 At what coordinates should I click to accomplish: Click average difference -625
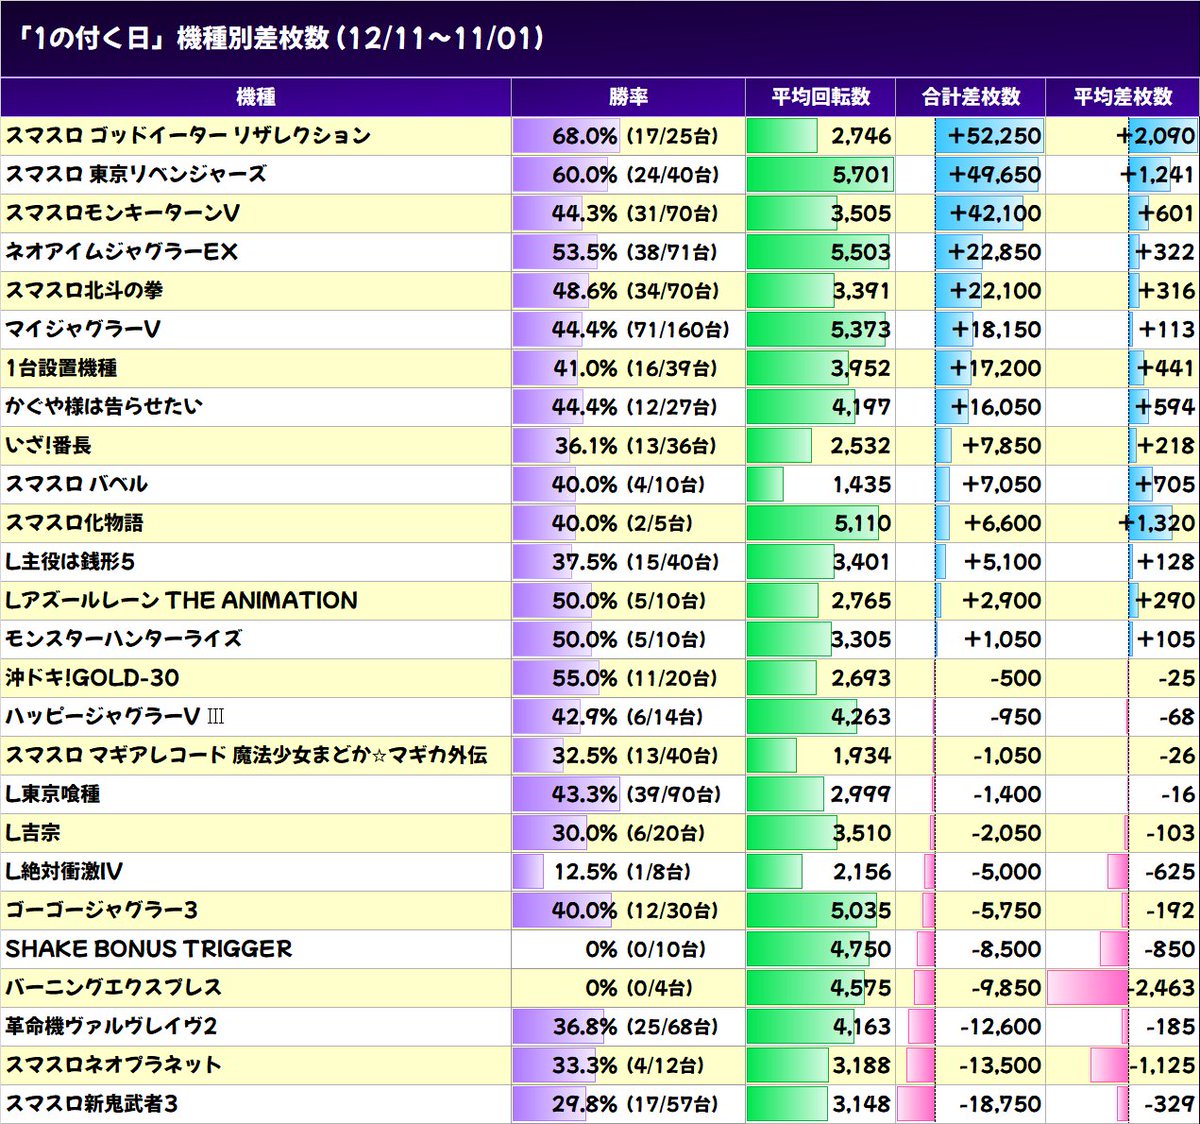tap(1170, 872)
